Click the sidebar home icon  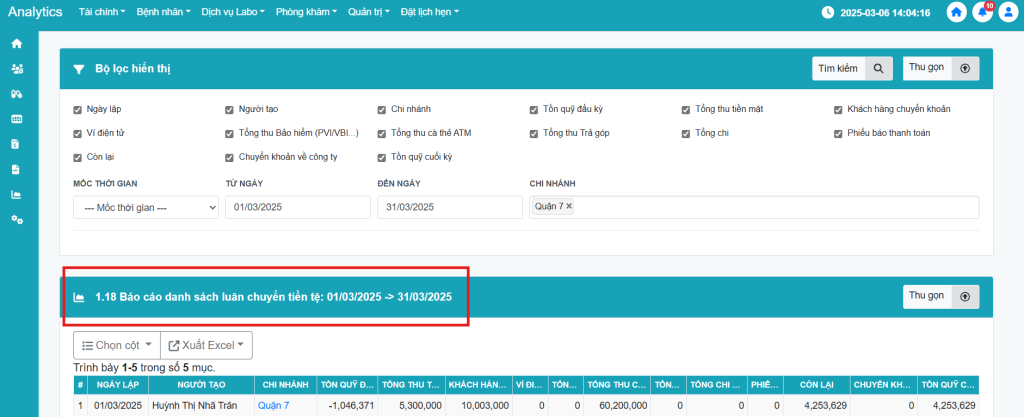click(16, 44)
